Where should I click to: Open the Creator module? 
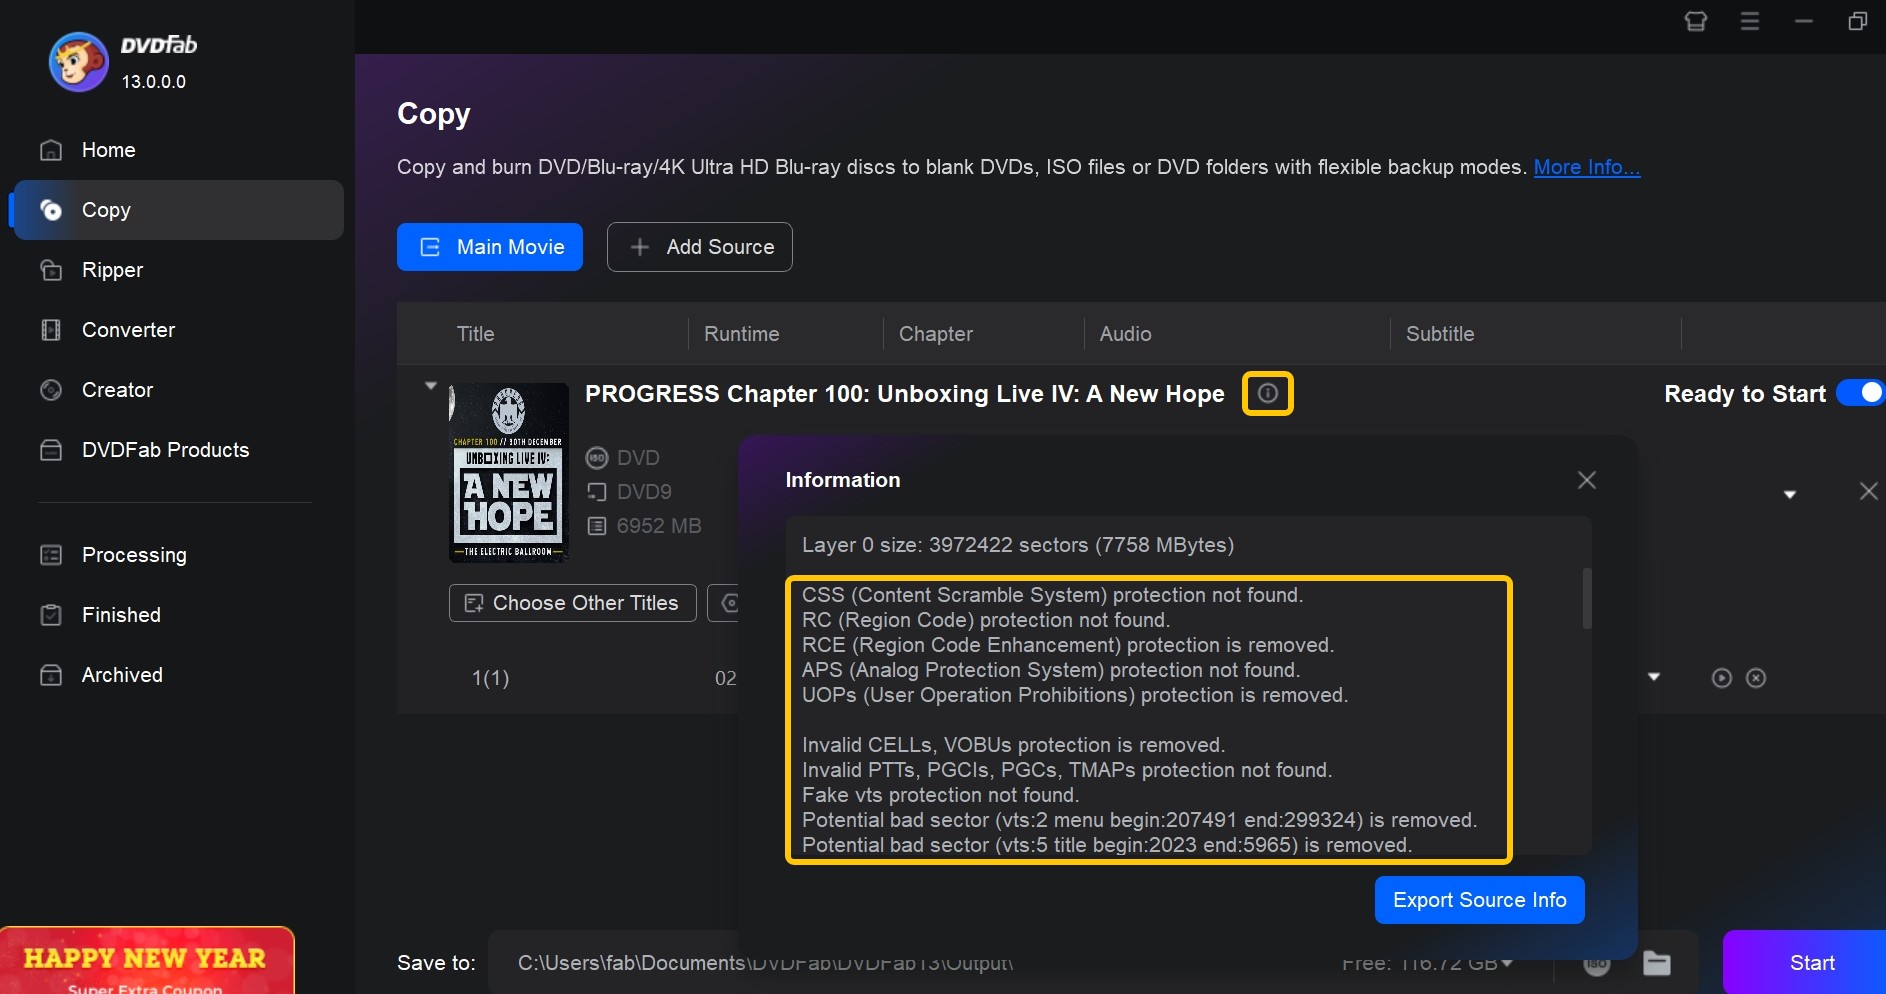coord(117,390)
